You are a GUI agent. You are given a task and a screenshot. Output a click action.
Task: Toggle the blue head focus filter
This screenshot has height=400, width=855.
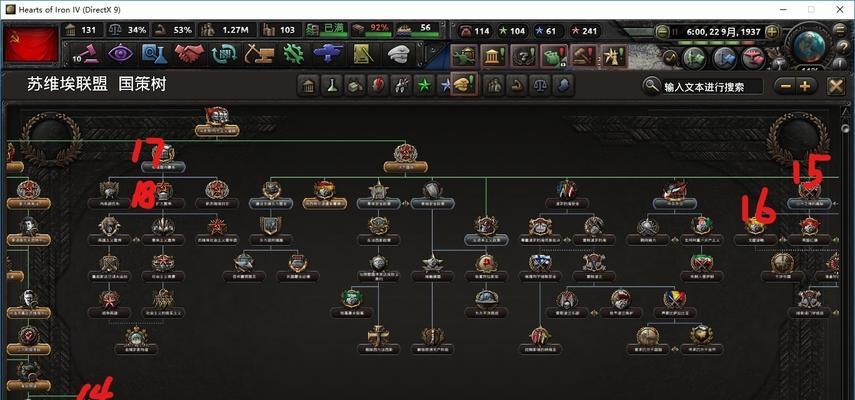coord(563,86)
